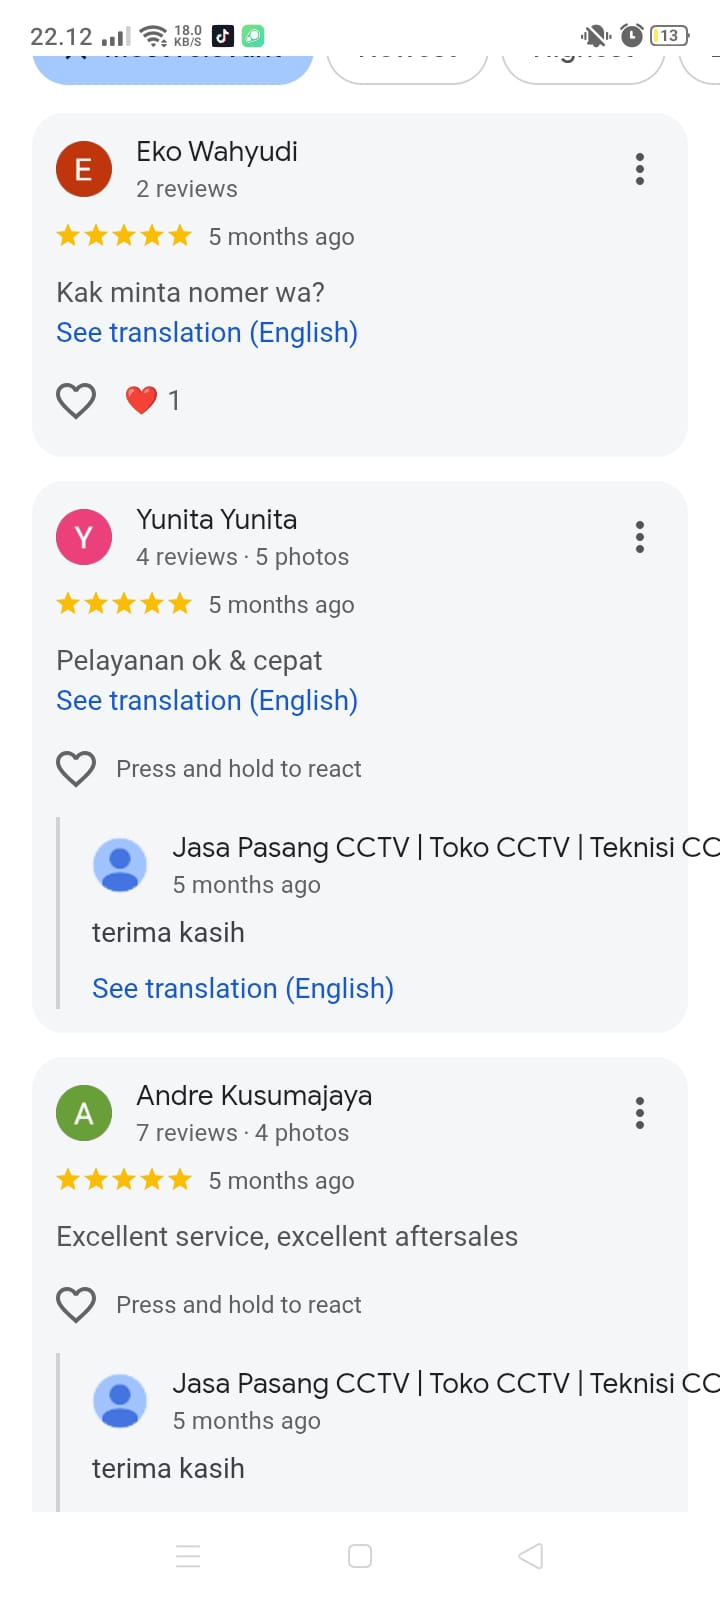Open Eko Wahyudi's reviewer profile name
This screenshot has height=1600, width=720.
pos(217,152)
